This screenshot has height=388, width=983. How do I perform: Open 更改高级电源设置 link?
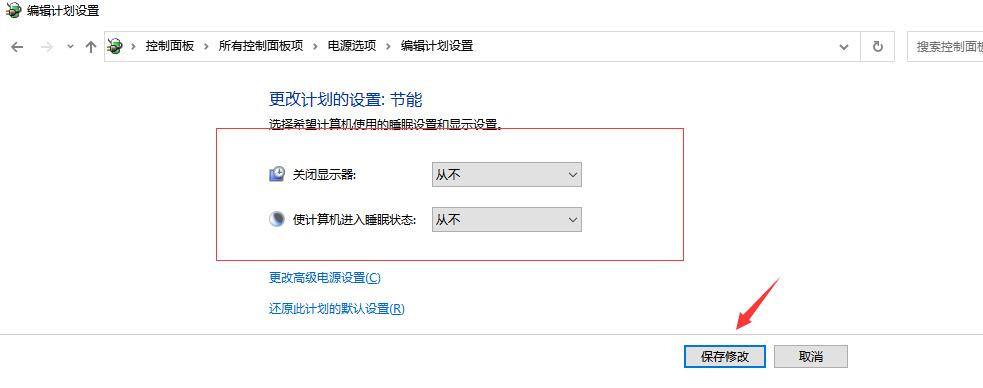tap(325, 278)
